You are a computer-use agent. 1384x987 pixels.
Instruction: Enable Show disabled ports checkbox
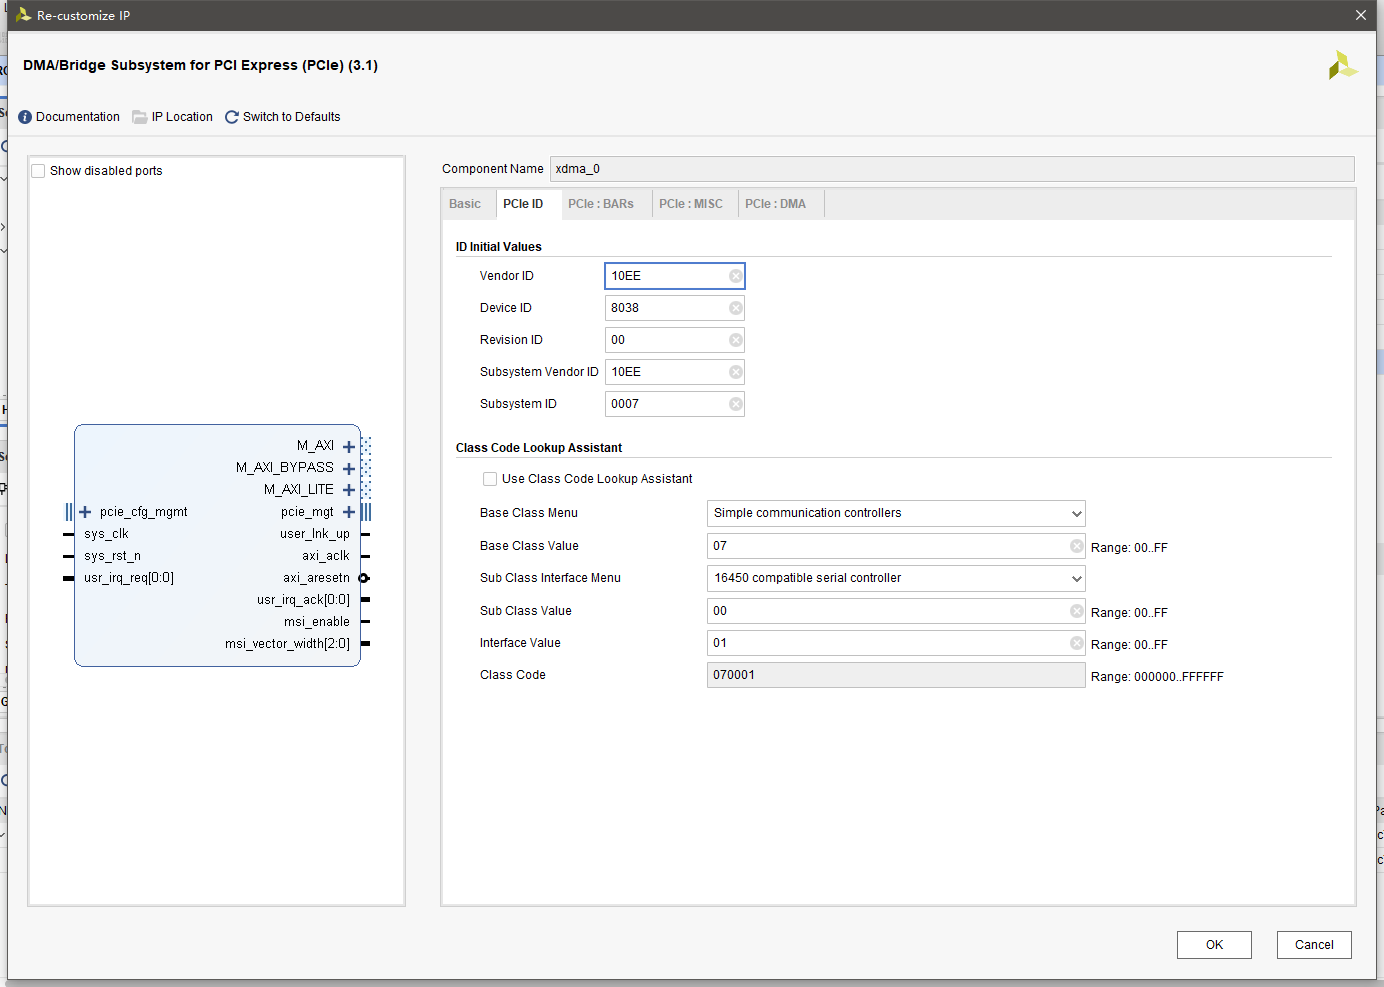pyautogui.click(x=39, y=171)
